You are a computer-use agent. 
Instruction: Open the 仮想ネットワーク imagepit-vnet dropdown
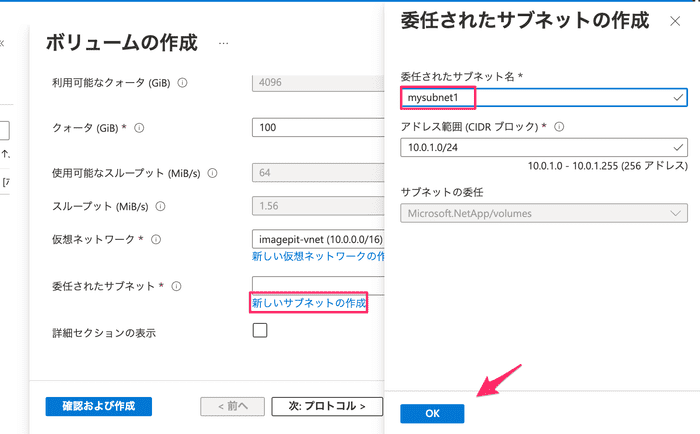coord(318,239)
